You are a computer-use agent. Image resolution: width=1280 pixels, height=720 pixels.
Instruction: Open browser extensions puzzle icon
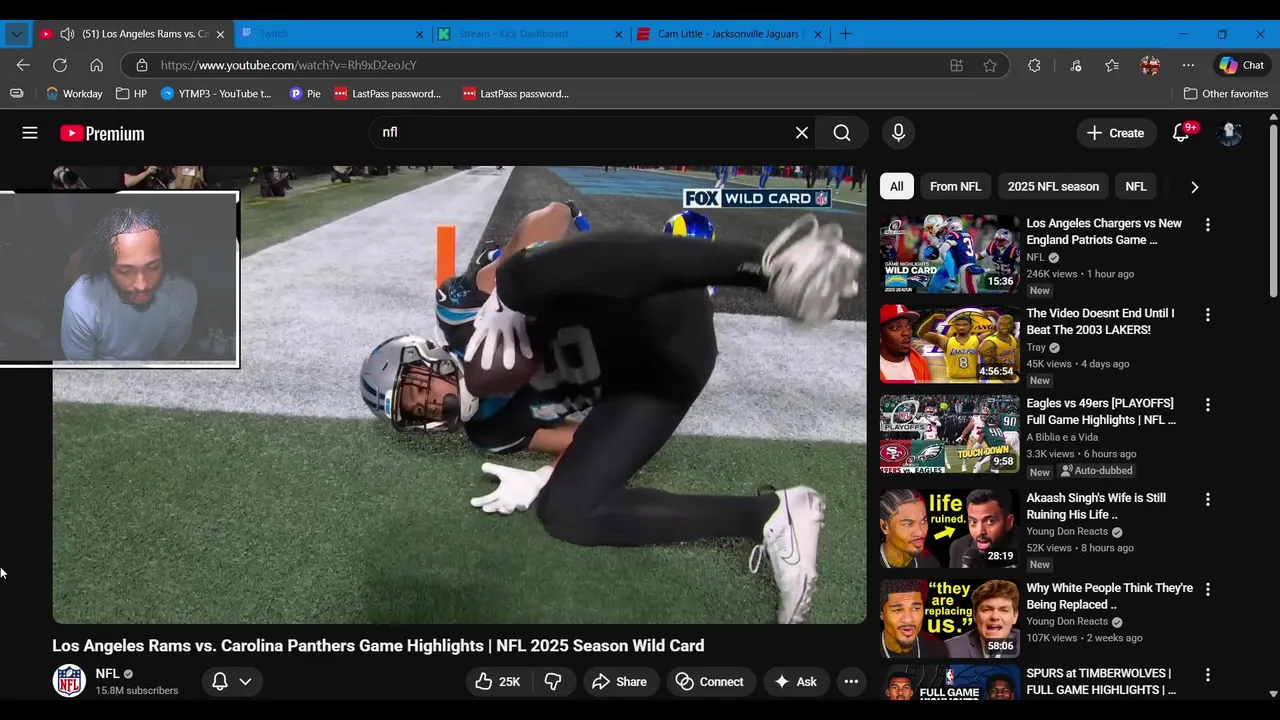click(x=1034, y=65)
